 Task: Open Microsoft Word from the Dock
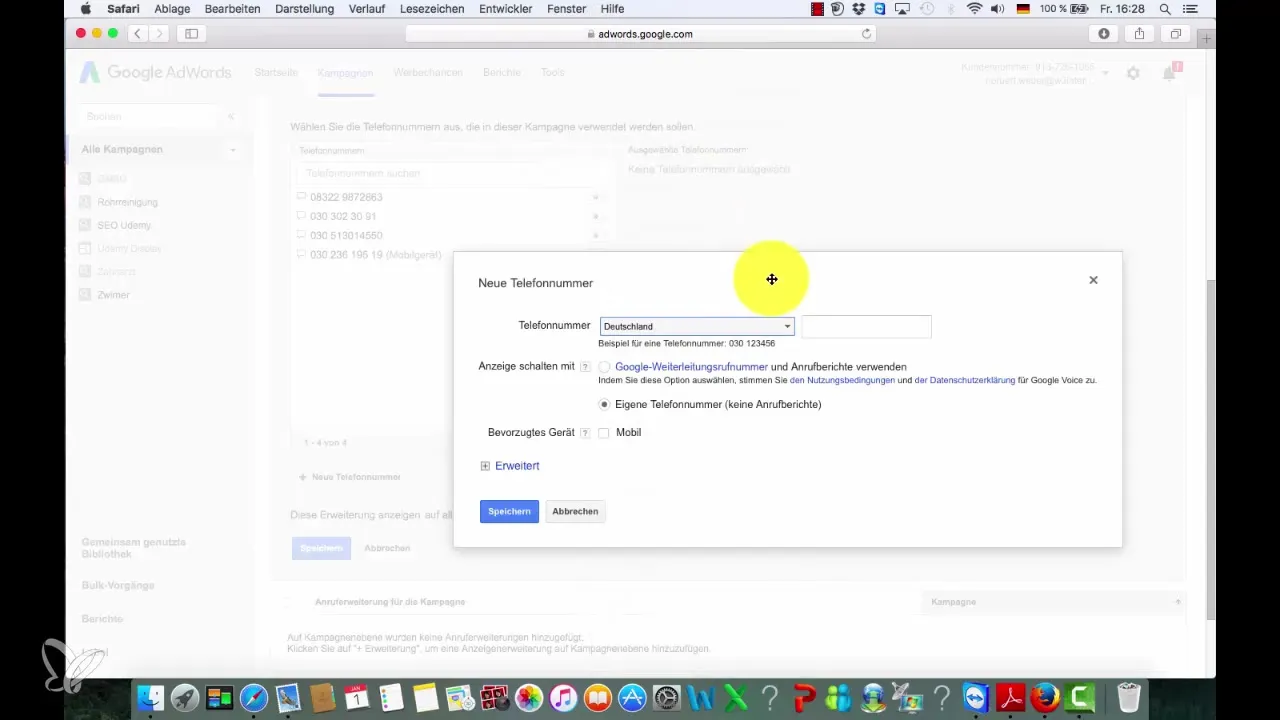[701, 697]
